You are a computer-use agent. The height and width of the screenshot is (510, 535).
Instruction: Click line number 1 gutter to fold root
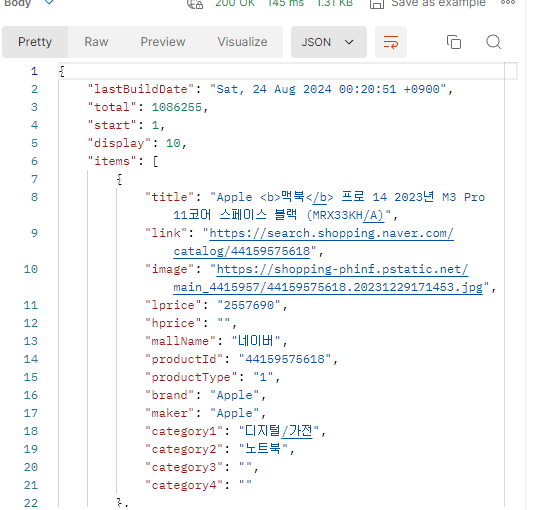(x=34, y=71)
